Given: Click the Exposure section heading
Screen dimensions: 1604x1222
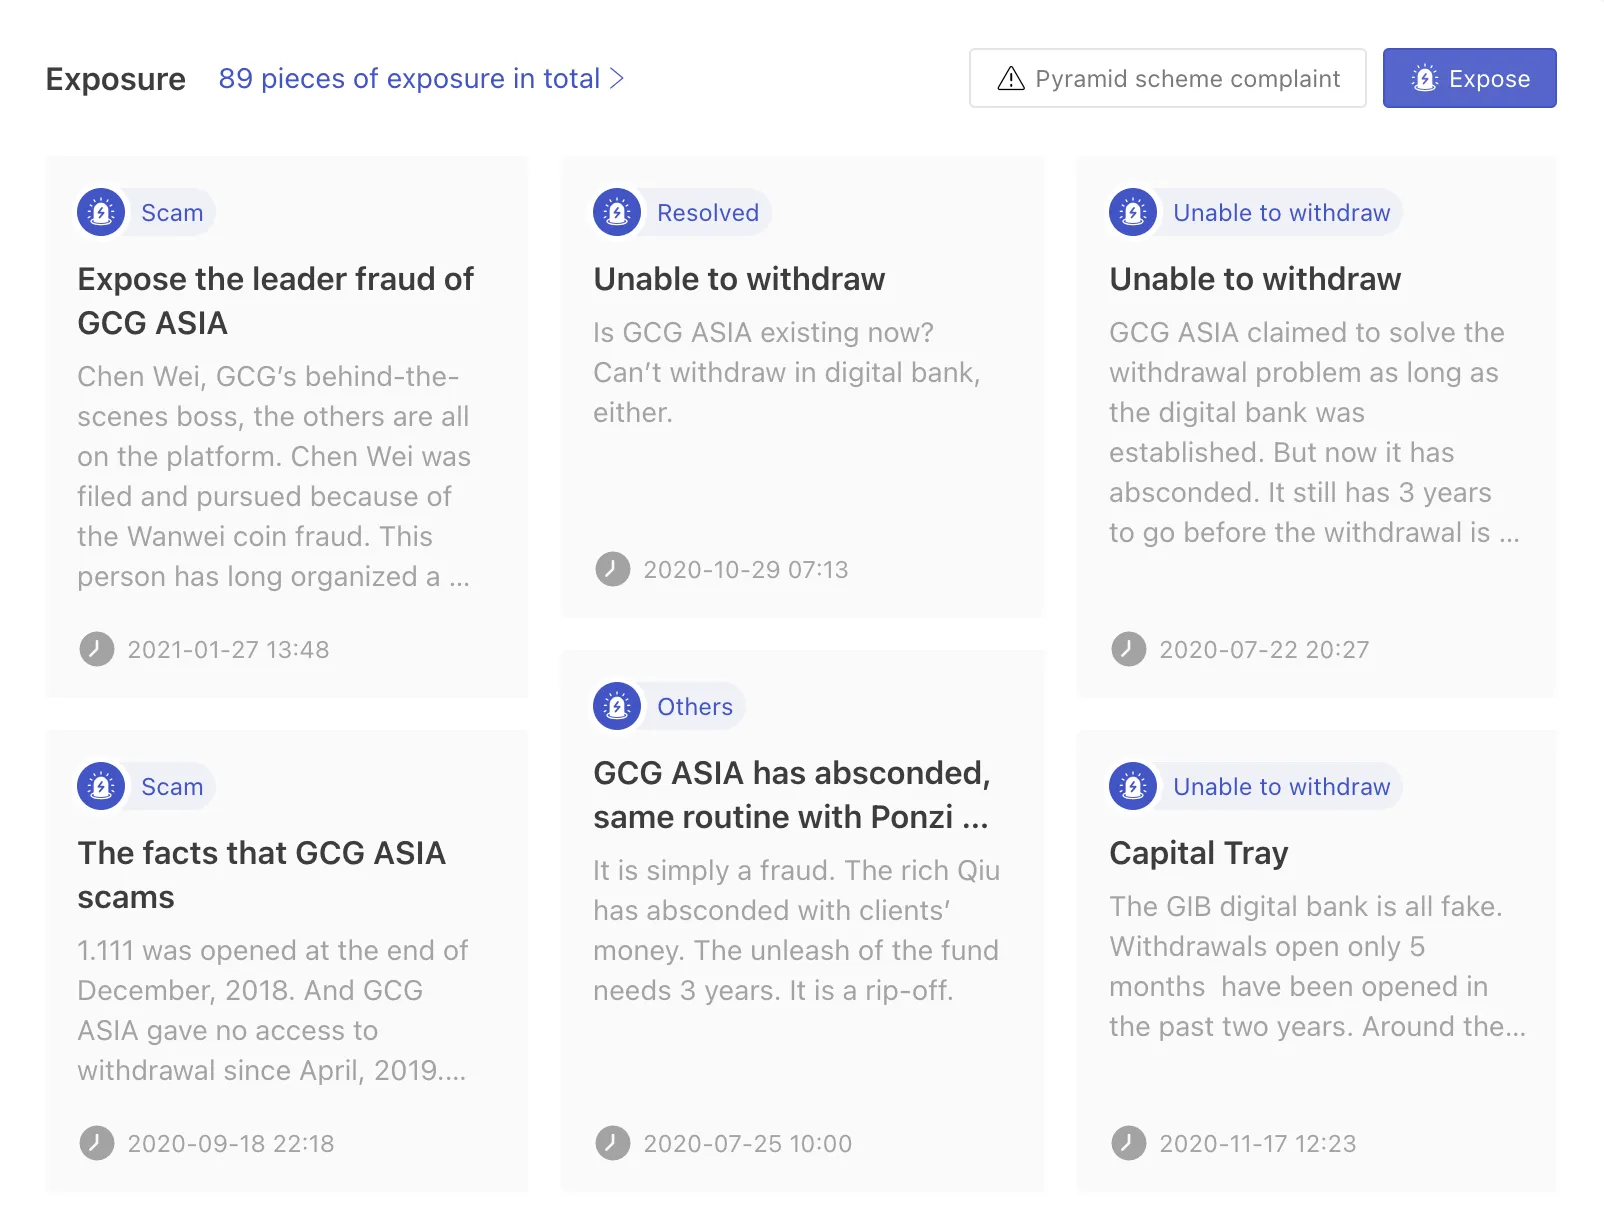Looking at the screenshot, I should 116,79.
